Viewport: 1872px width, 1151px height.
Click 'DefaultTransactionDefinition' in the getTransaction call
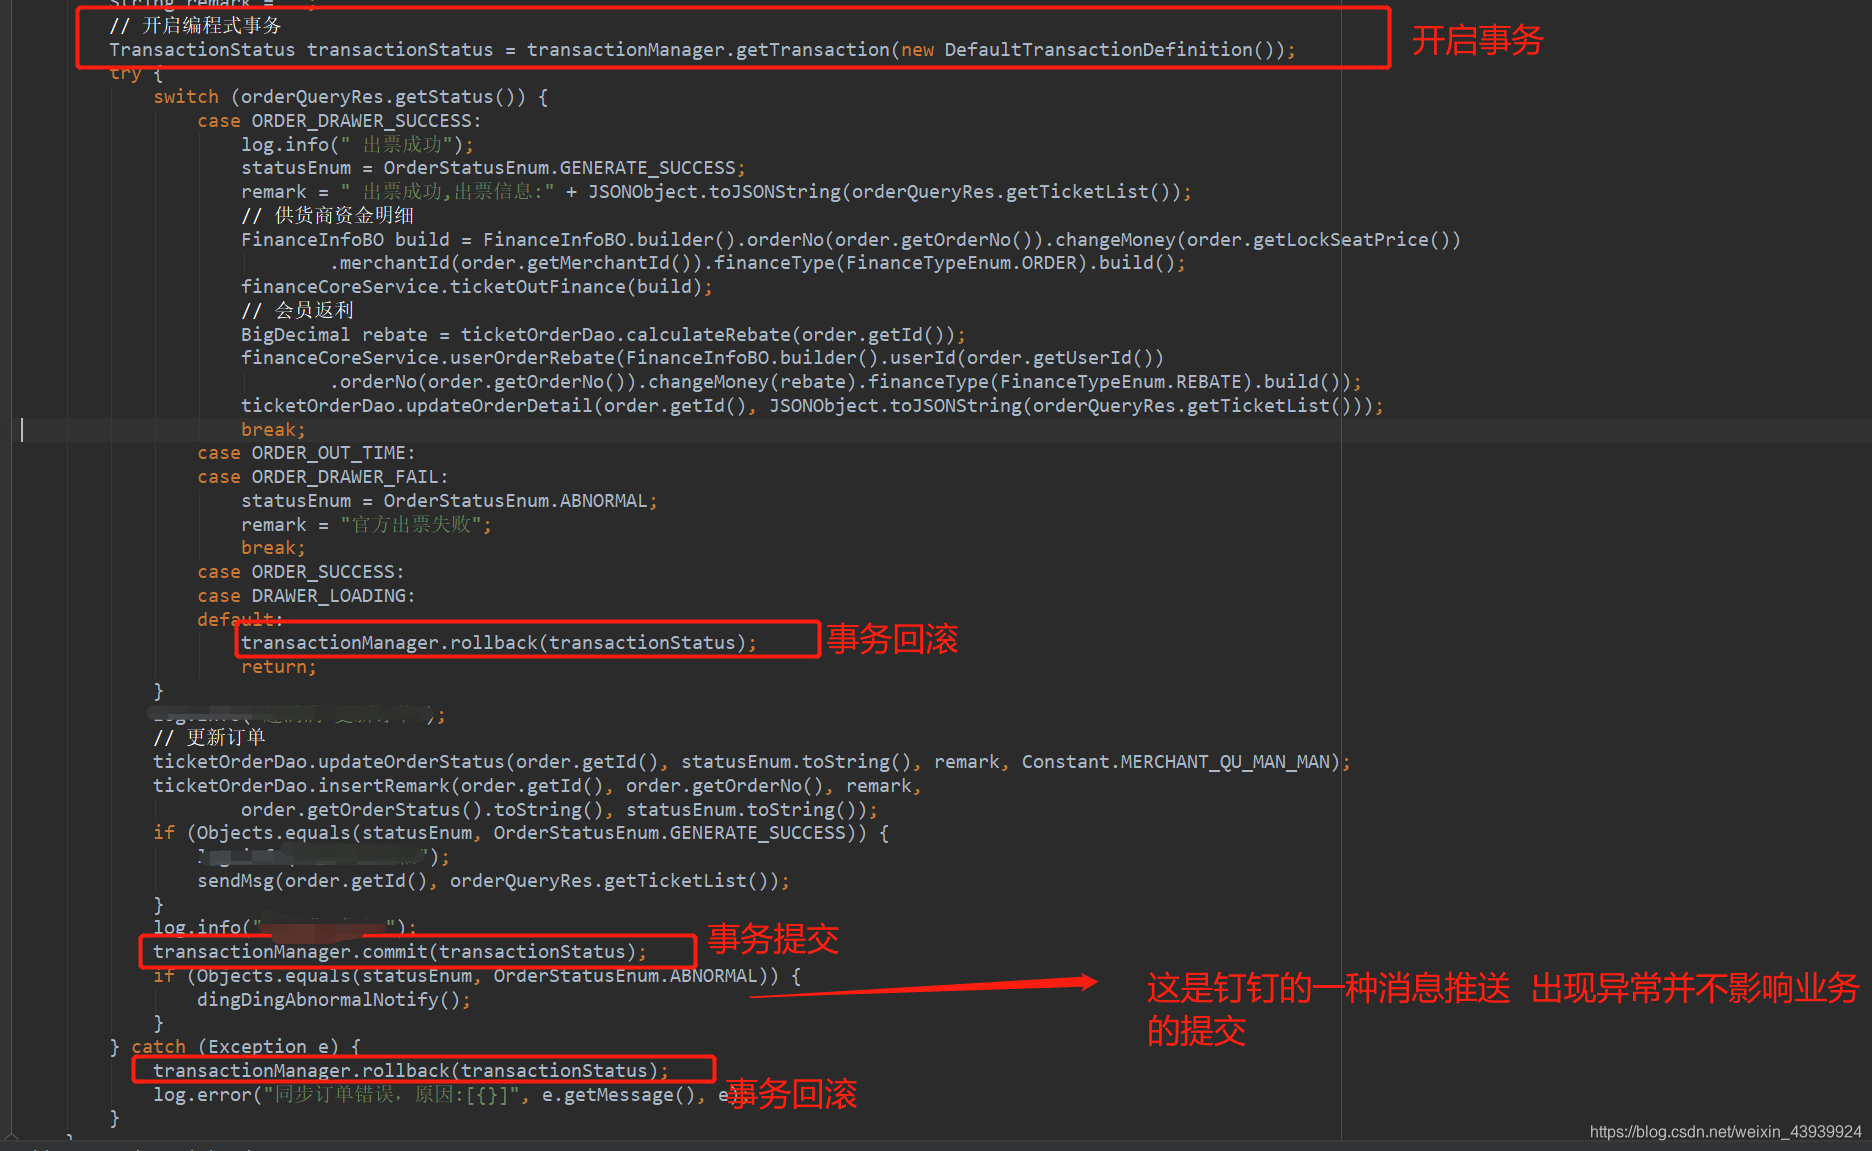tap(1099, 50)
